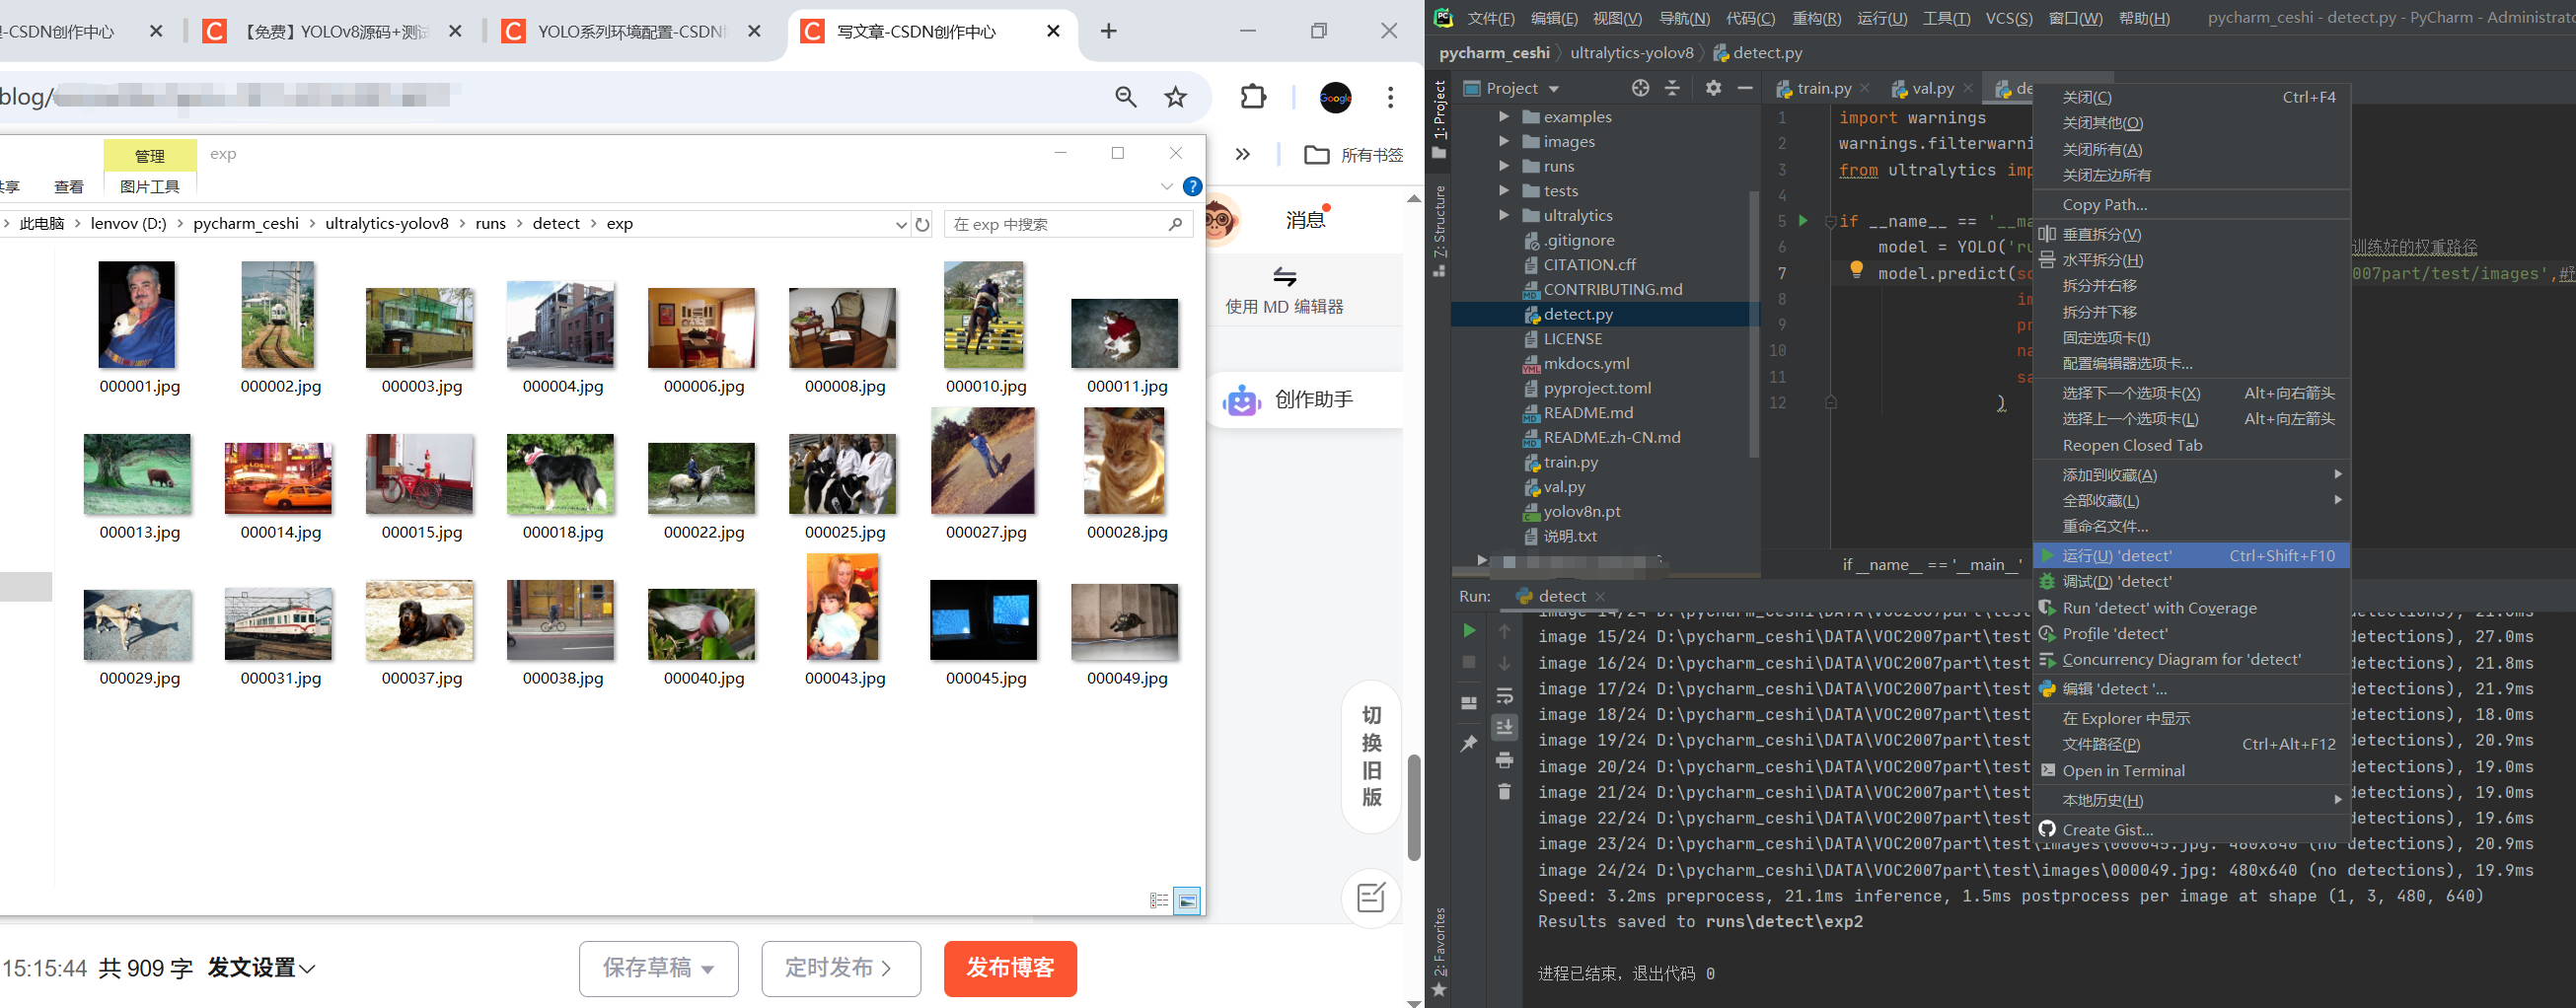Image resolution: width=2576 pixels, height=1008 pixels.
Task: Open the 000028.jpg cat thumbnail
Action: (x=1124, y=460)
